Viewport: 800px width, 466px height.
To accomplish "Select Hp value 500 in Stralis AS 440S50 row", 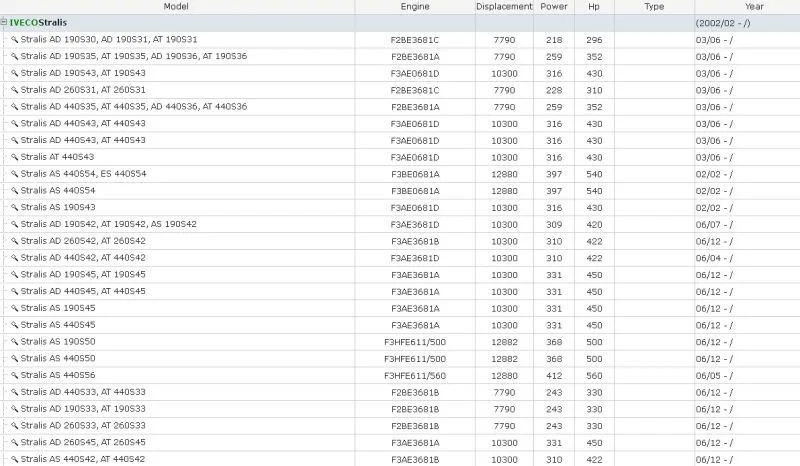I will point(594,359).
